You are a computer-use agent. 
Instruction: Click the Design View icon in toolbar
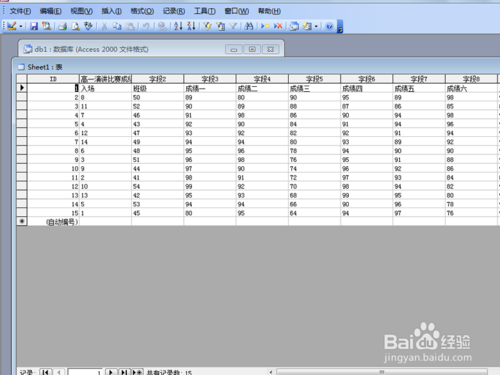click(x=12, y=26)
